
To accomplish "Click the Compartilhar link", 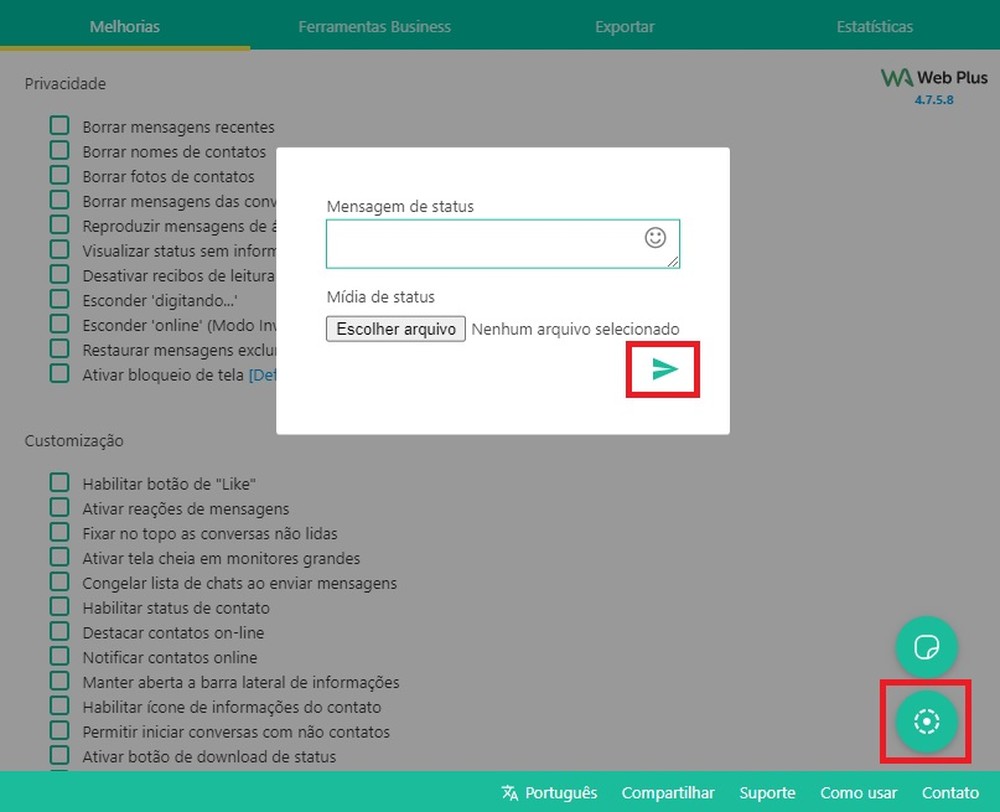I will pos(668,792).
